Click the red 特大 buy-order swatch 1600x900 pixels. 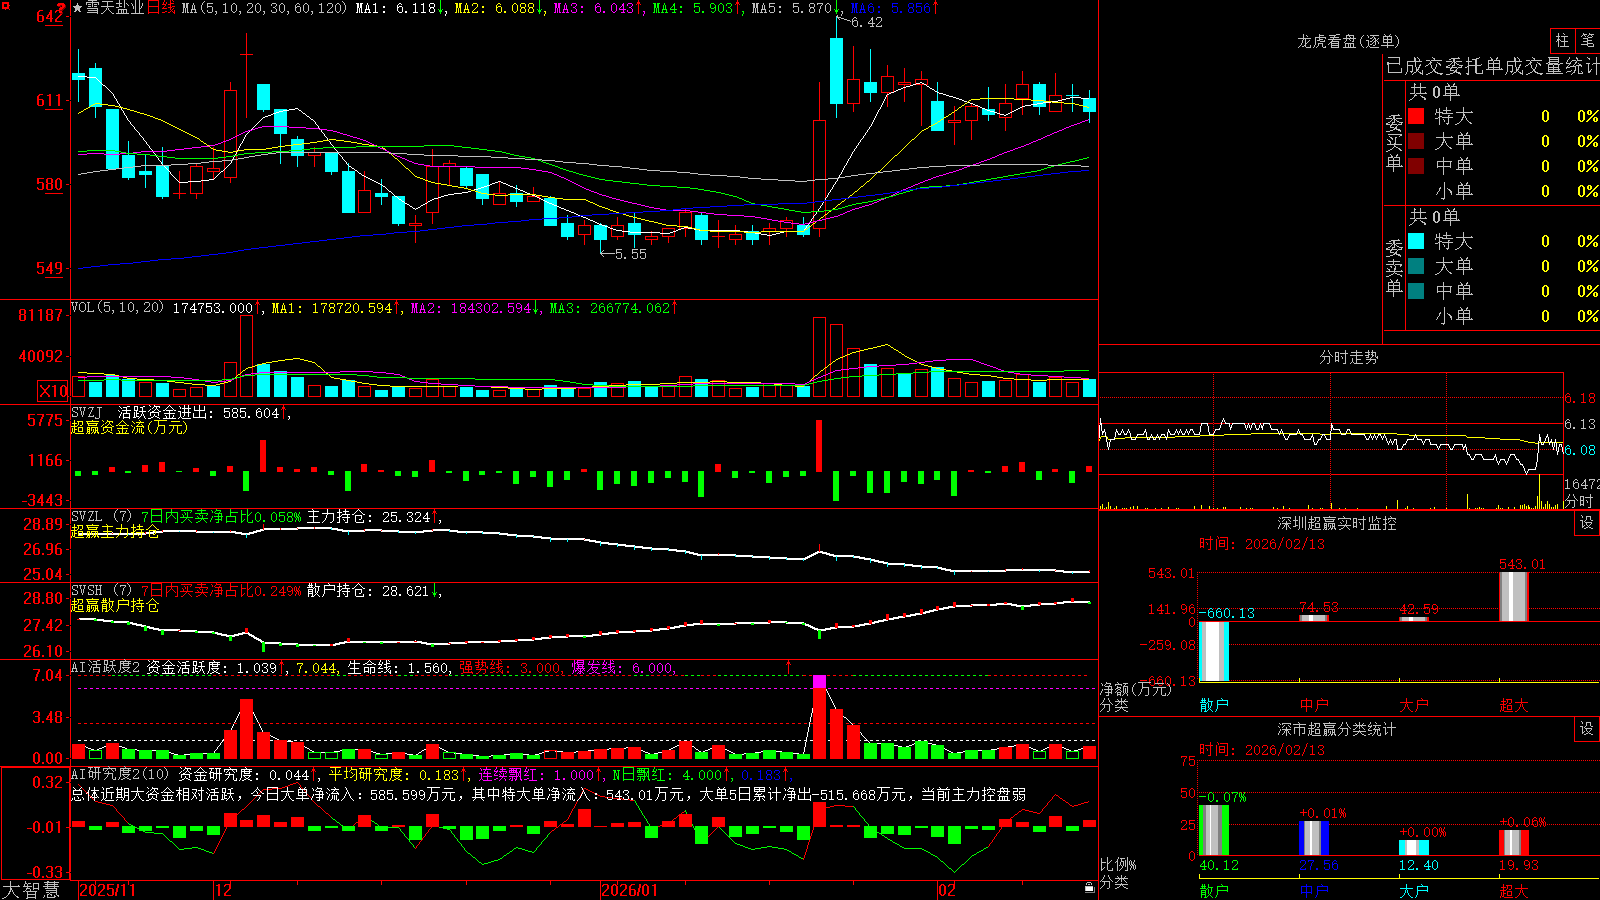[x=1416, y=116]
